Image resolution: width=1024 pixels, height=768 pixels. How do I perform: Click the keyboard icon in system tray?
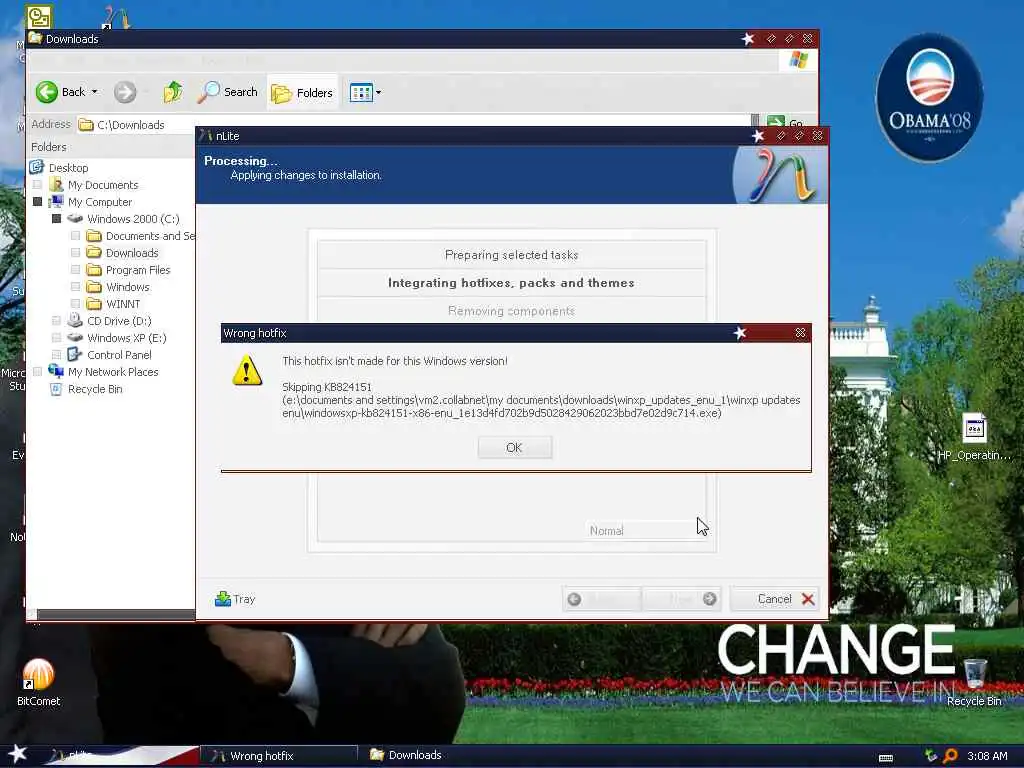(886, 758)
